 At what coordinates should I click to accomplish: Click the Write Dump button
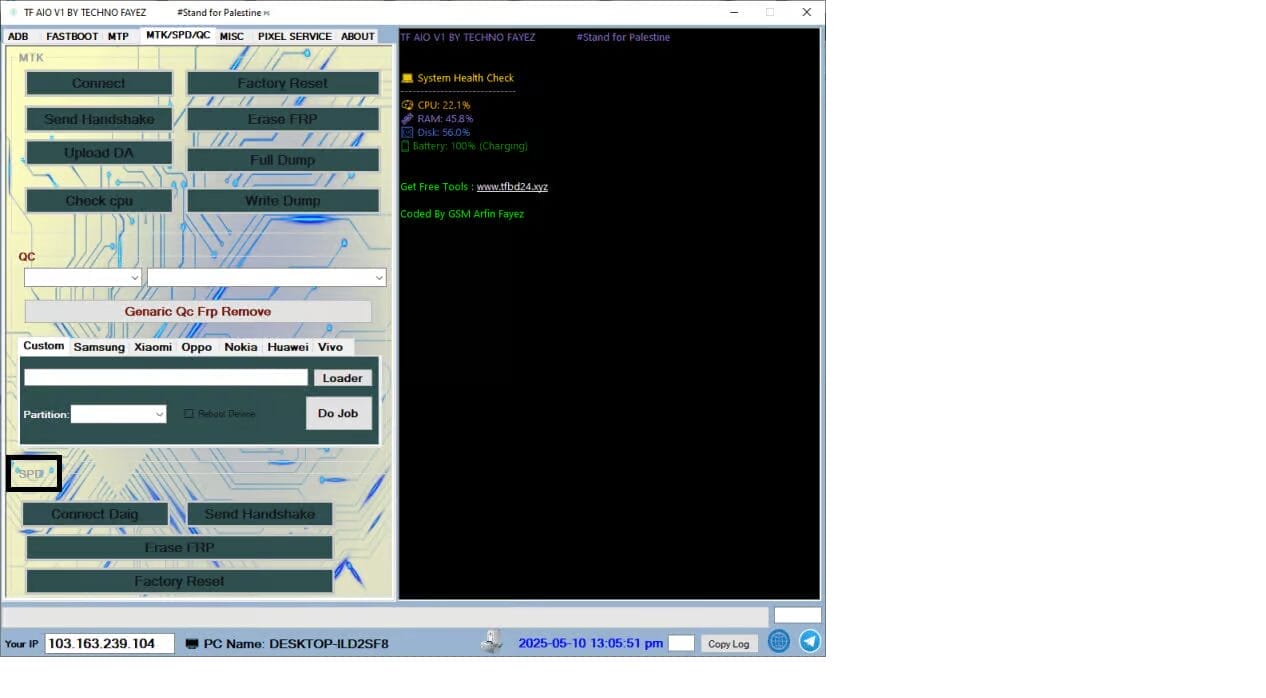[x=283, y=201]
